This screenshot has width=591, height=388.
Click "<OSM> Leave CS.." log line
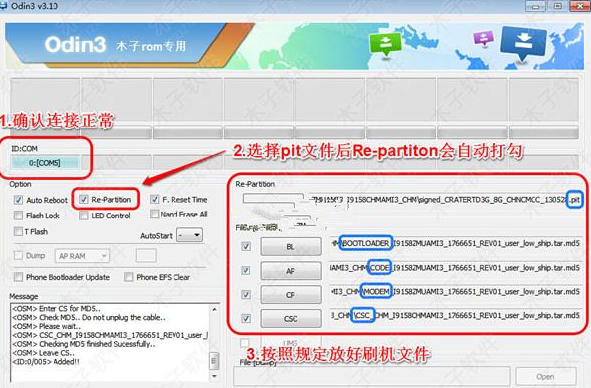click(43, 353)
